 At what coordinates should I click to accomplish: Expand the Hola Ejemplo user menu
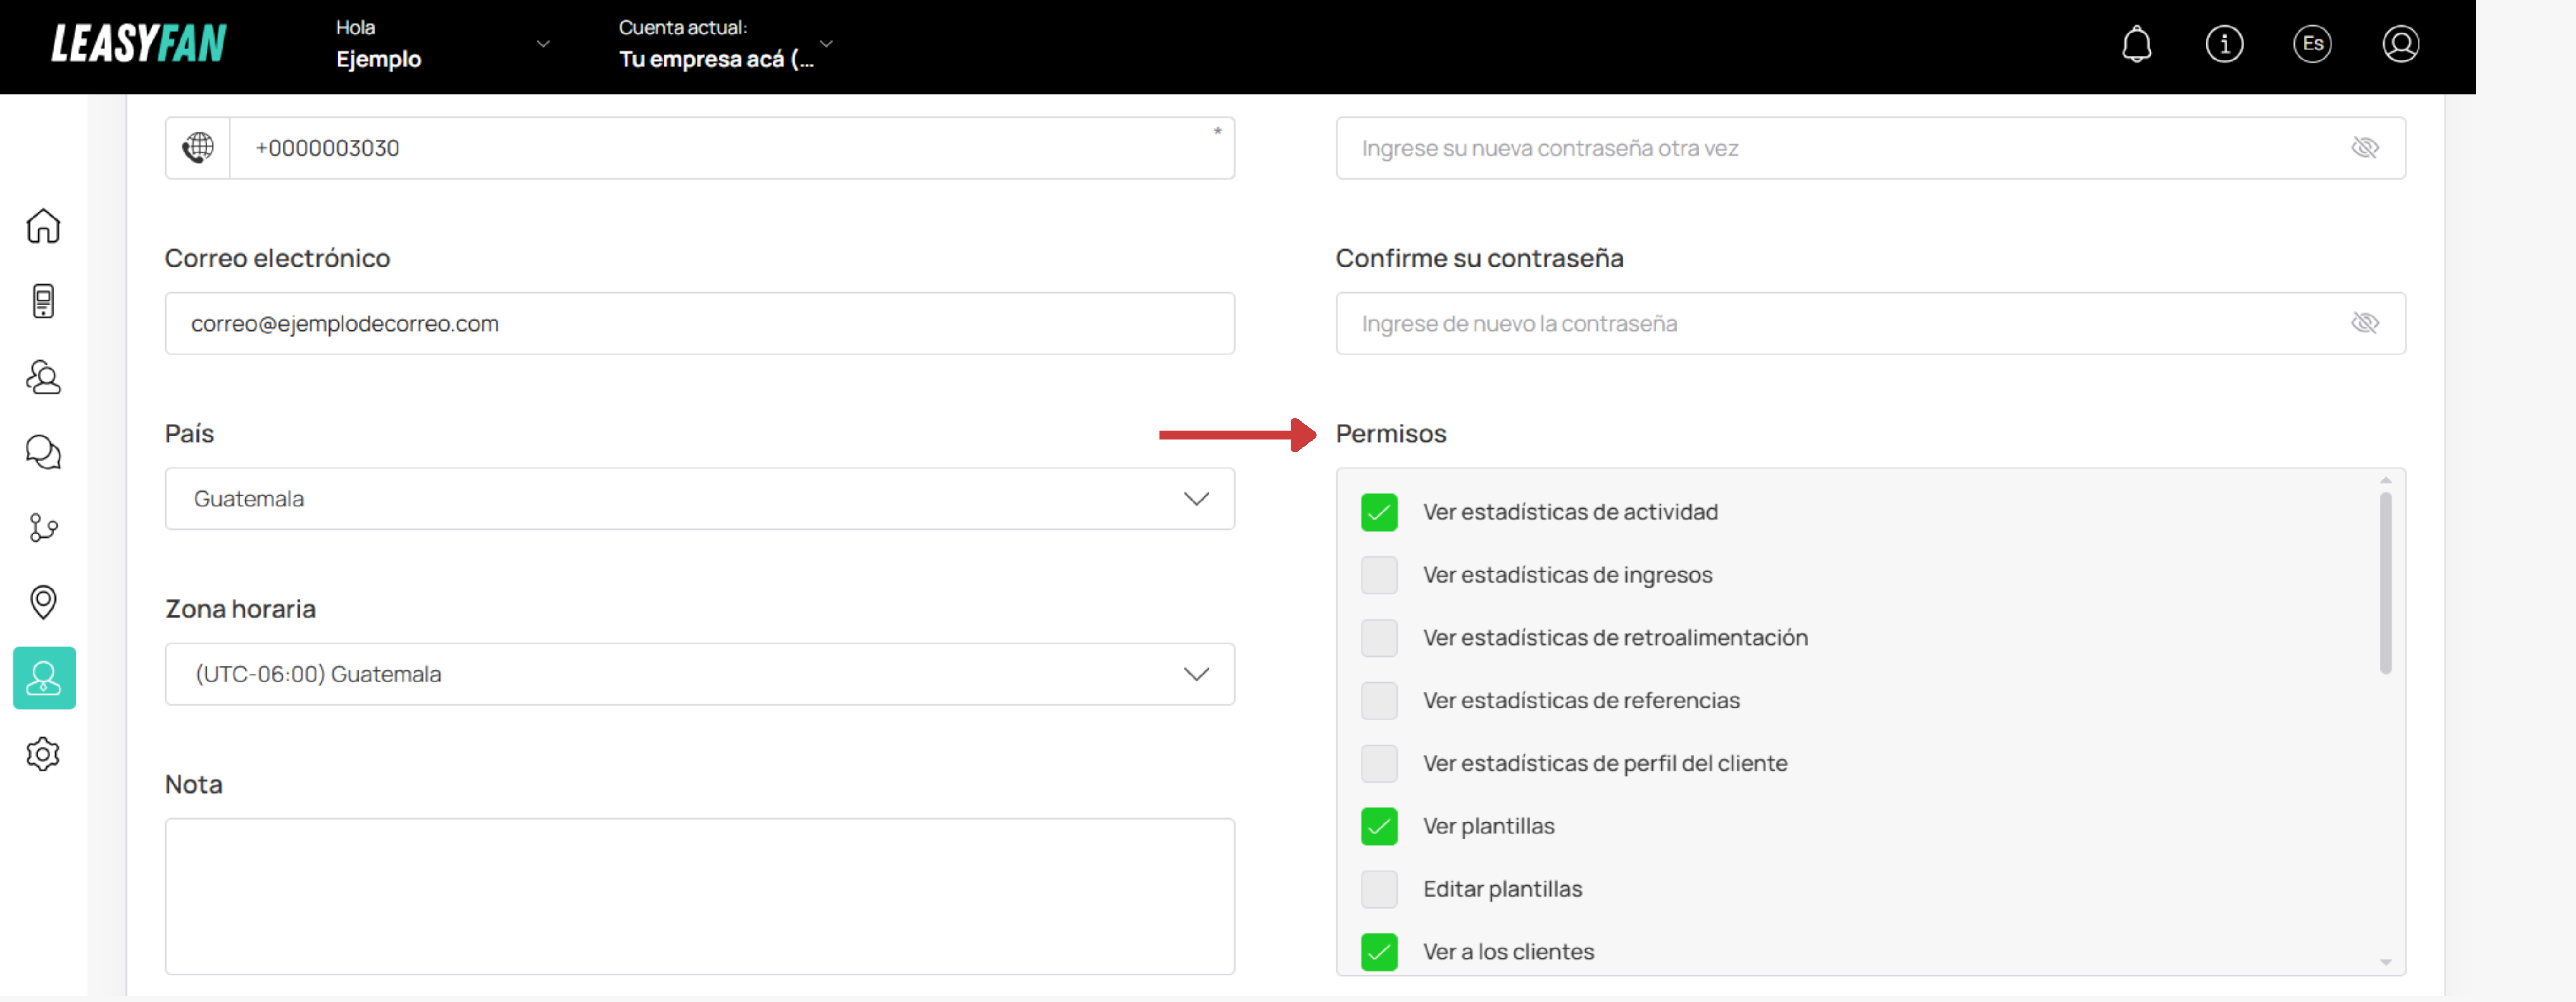point(443,44)
